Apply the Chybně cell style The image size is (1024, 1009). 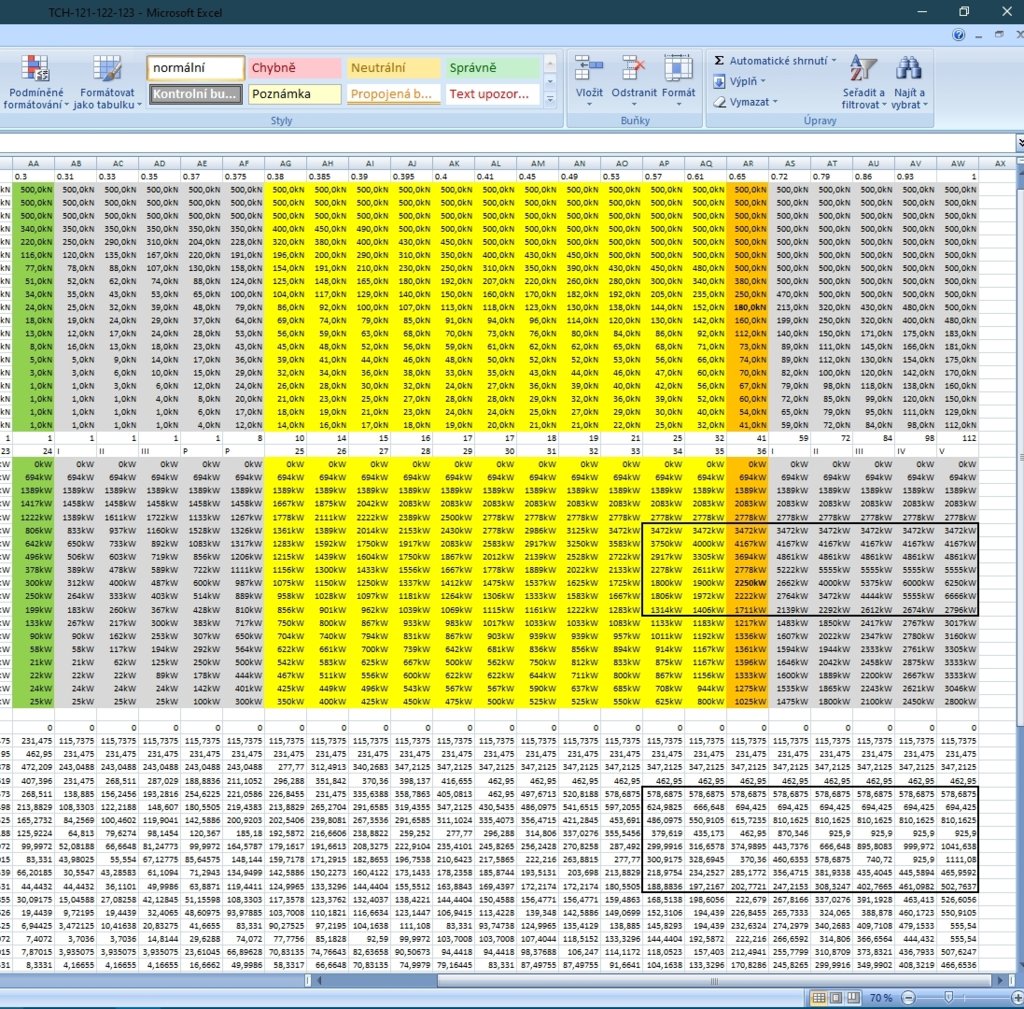(294, 68)
